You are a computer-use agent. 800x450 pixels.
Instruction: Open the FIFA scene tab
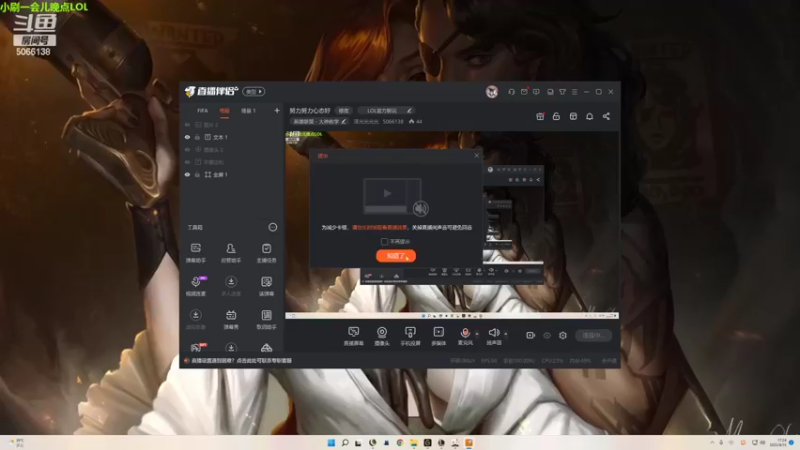[x=203, y=111]
